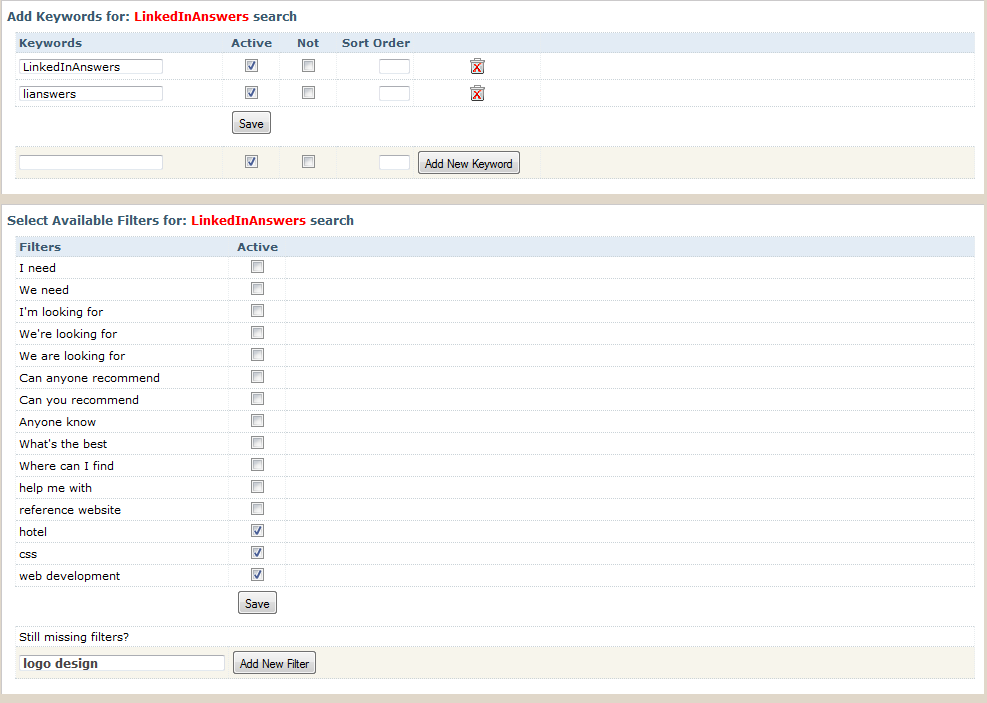The width and height of the screenshot is (987, 703).
Task: Click Add New Filter button
Action: (x=274, y=663)
